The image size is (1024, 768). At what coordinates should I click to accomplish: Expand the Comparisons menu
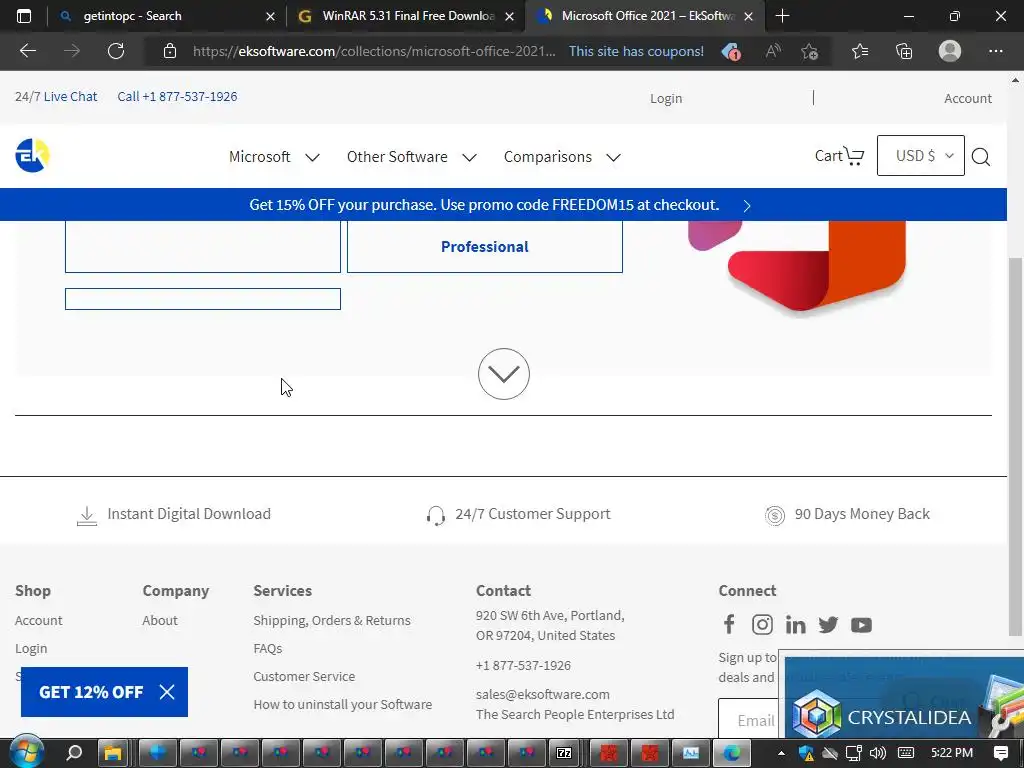(x=562, y=157)
